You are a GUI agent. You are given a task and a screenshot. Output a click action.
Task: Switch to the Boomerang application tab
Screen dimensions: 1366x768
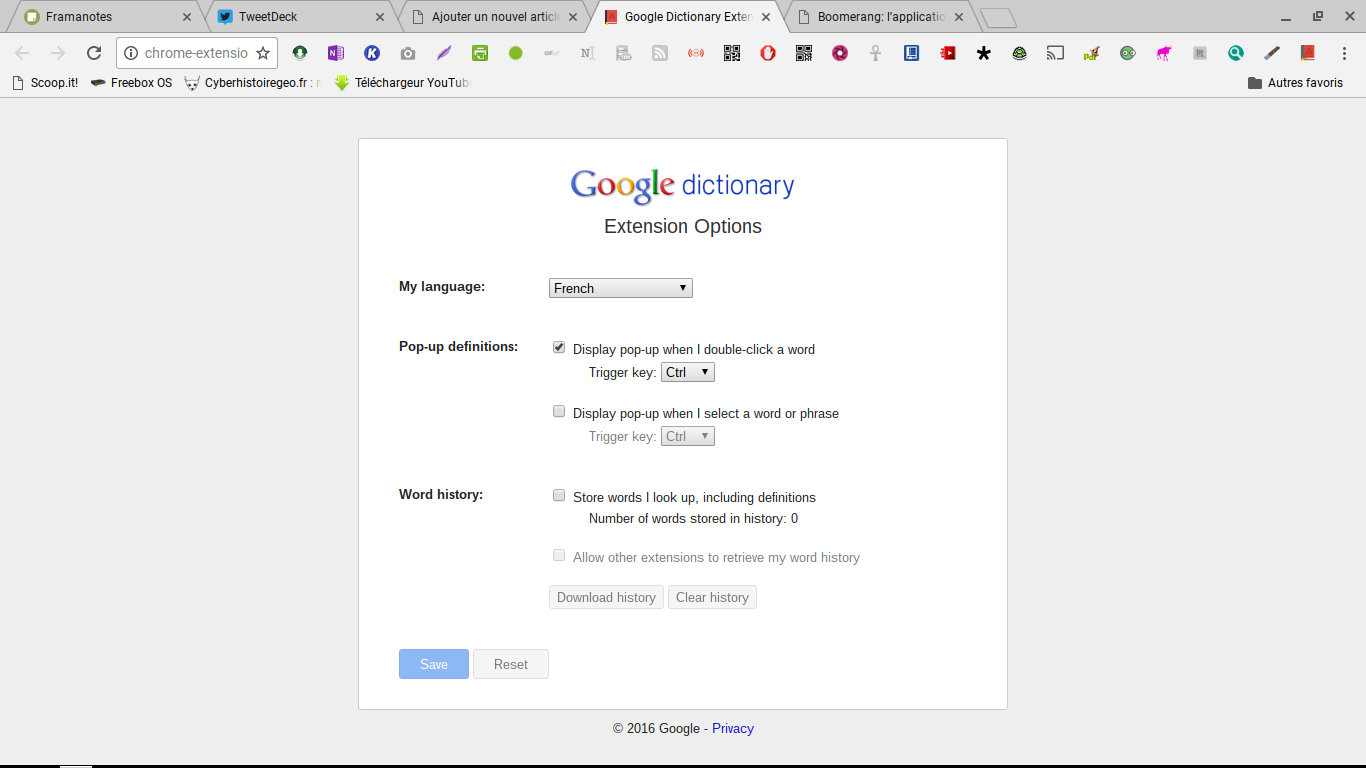coord(880,16)
